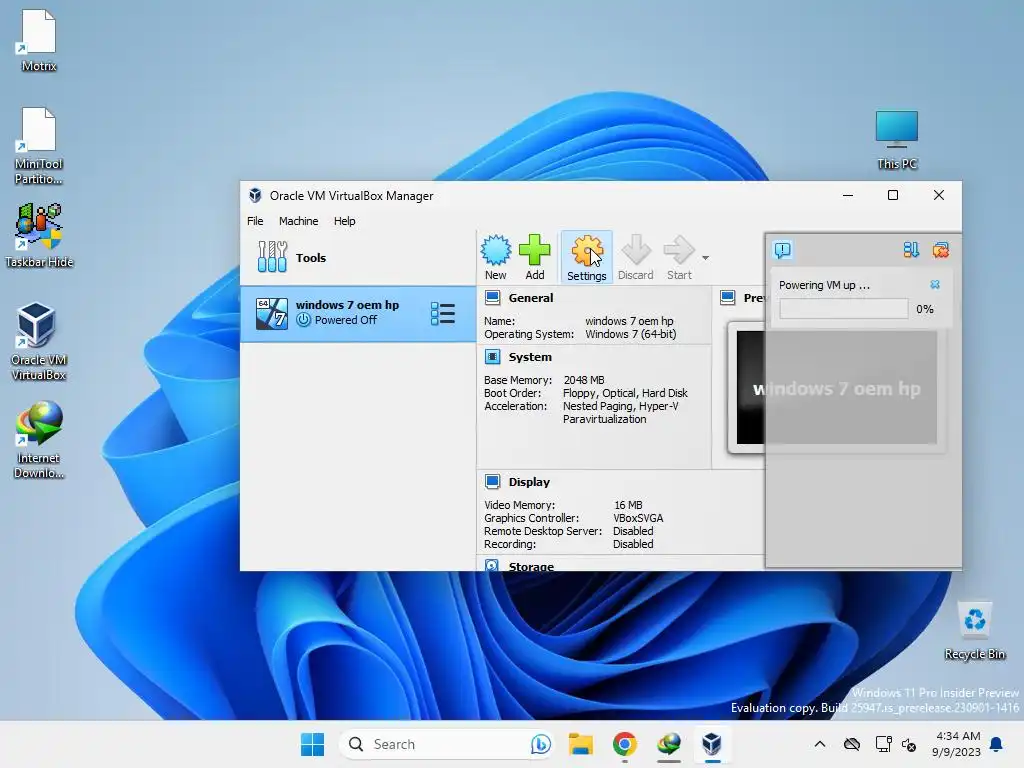Open File Explorer from taskbar

580,744
